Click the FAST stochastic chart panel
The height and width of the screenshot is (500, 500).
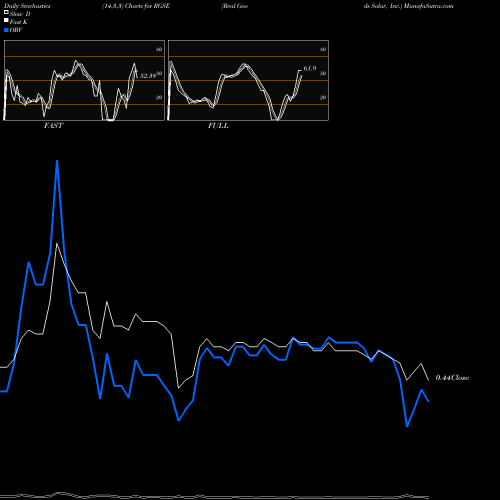coord(84,80)
